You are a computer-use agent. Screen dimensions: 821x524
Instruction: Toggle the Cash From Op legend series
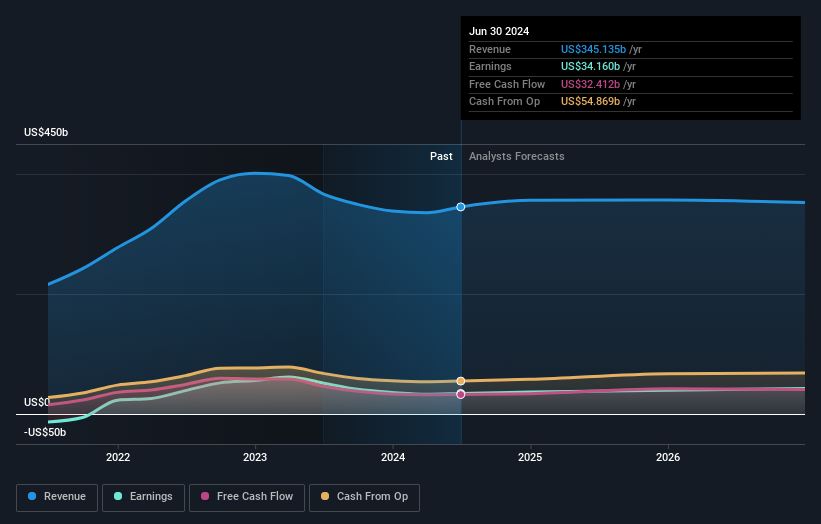tap(364, 497)
